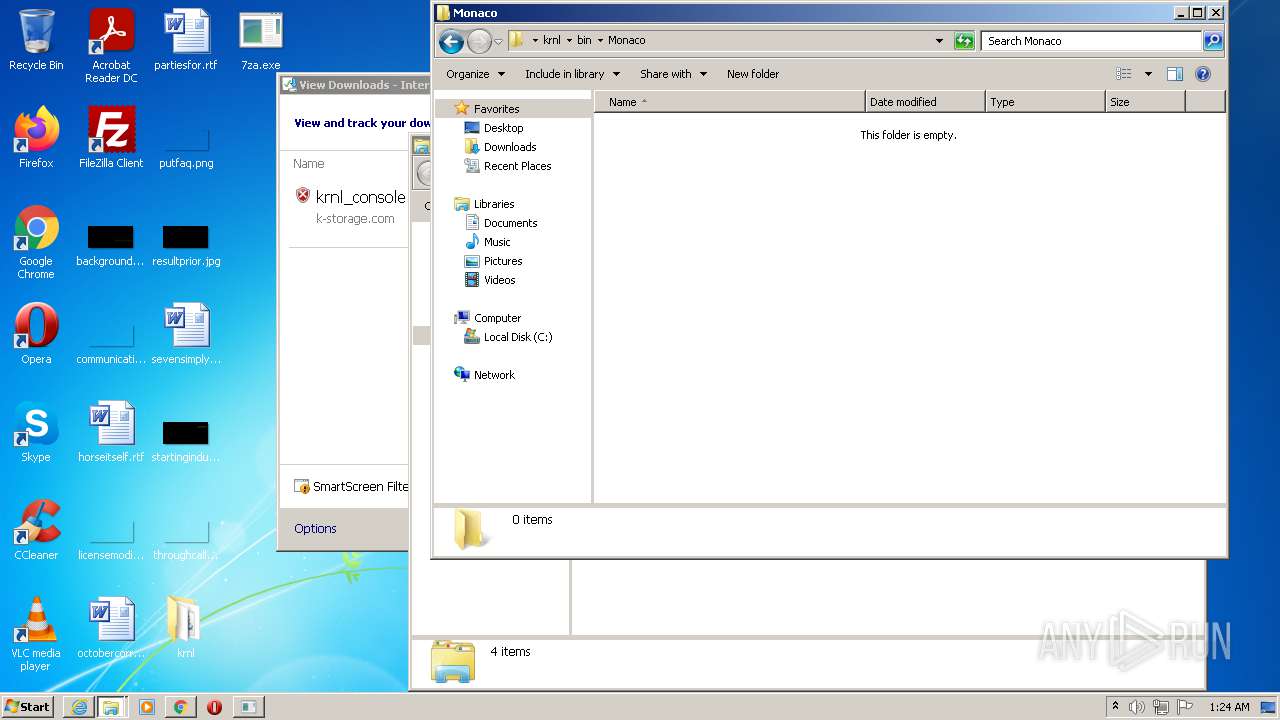This screenshot has height=720, width=1280.
Task: Select Favorites in navigation pane
Action: click(x=496, y=108)
